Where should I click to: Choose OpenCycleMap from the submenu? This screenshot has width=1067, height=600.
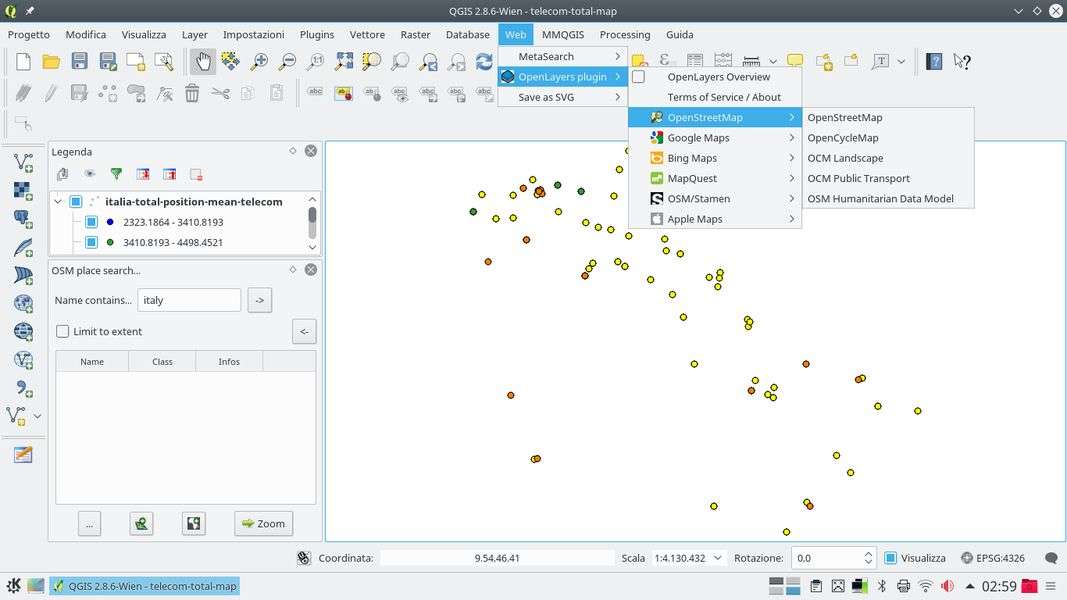[842, 138]
